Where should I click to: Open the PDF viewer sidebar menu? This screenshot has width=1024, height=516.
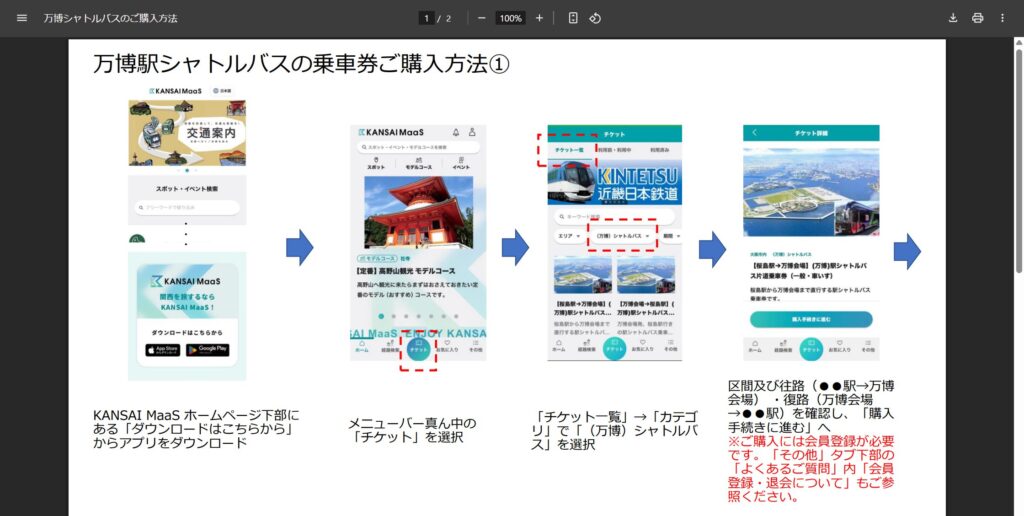pyautogui.click(x=22, y=18)
